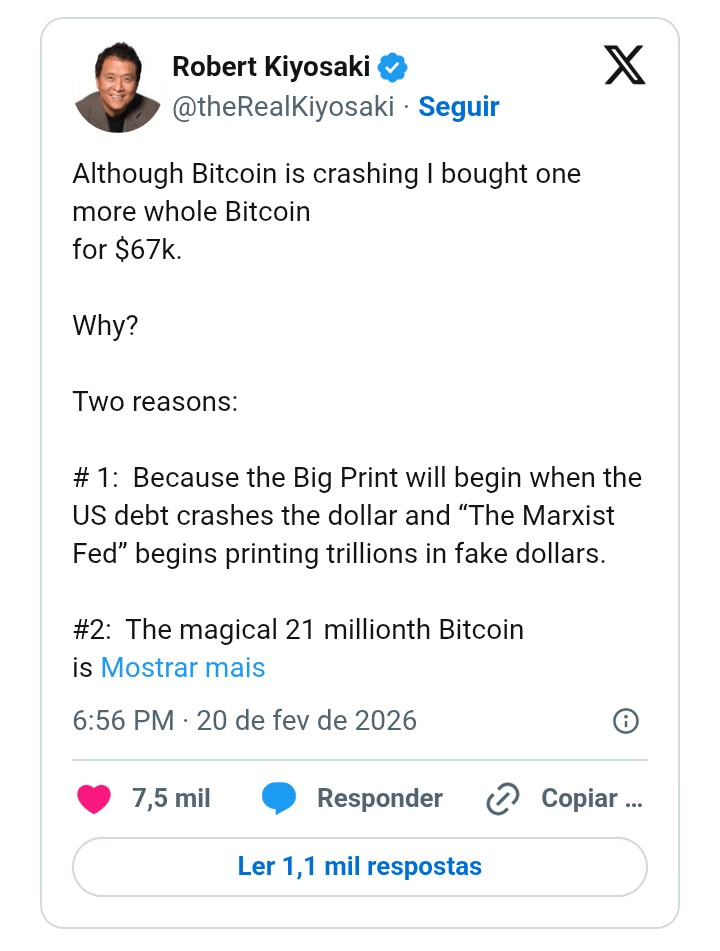
Task: Open the tweet info icon
Action: click(x=625, y=721)
